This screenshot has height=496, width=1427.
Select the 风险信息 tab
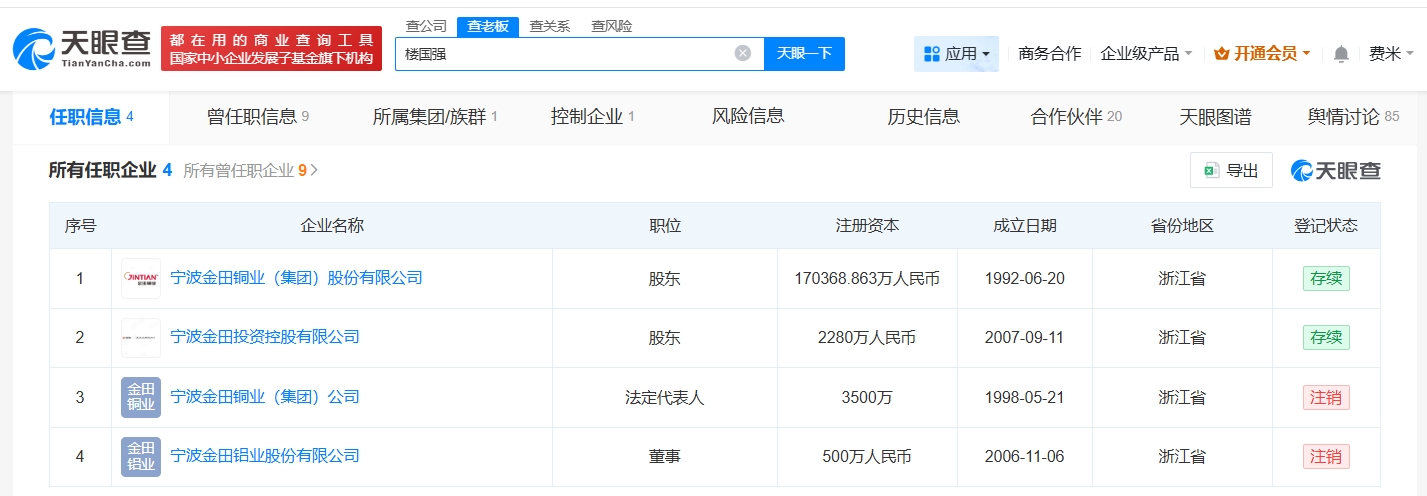coord(747,117)
